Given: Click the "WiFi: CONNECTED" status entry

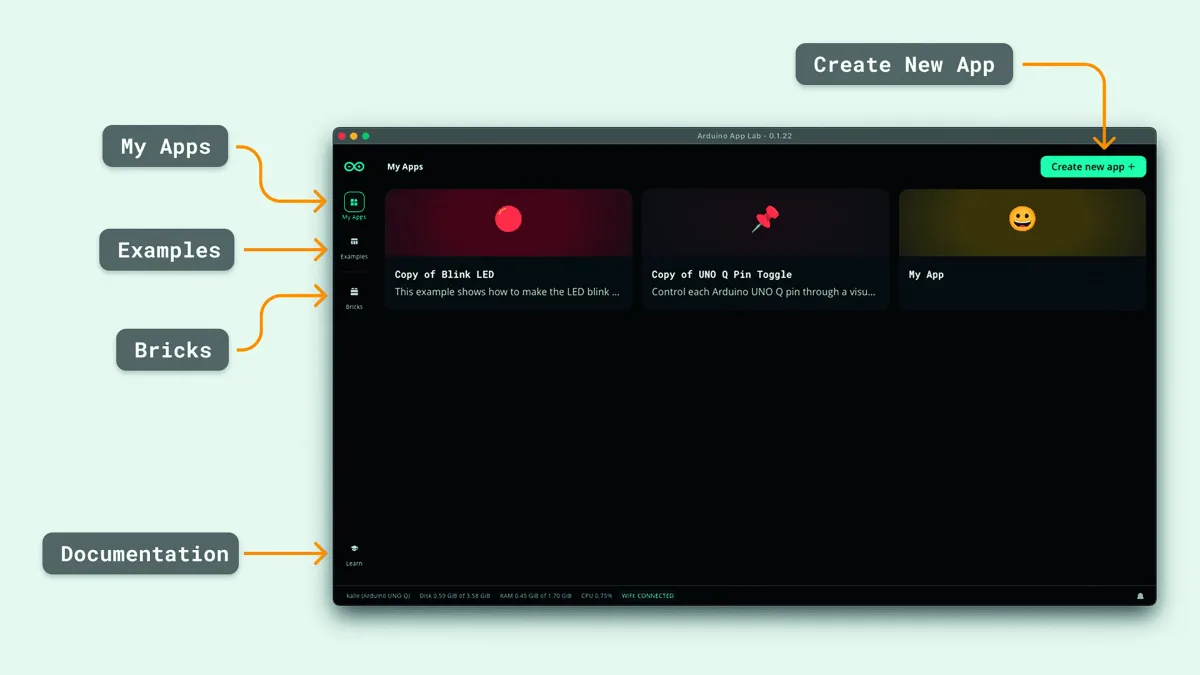Looking at the screenshot, I should (648, 596).
